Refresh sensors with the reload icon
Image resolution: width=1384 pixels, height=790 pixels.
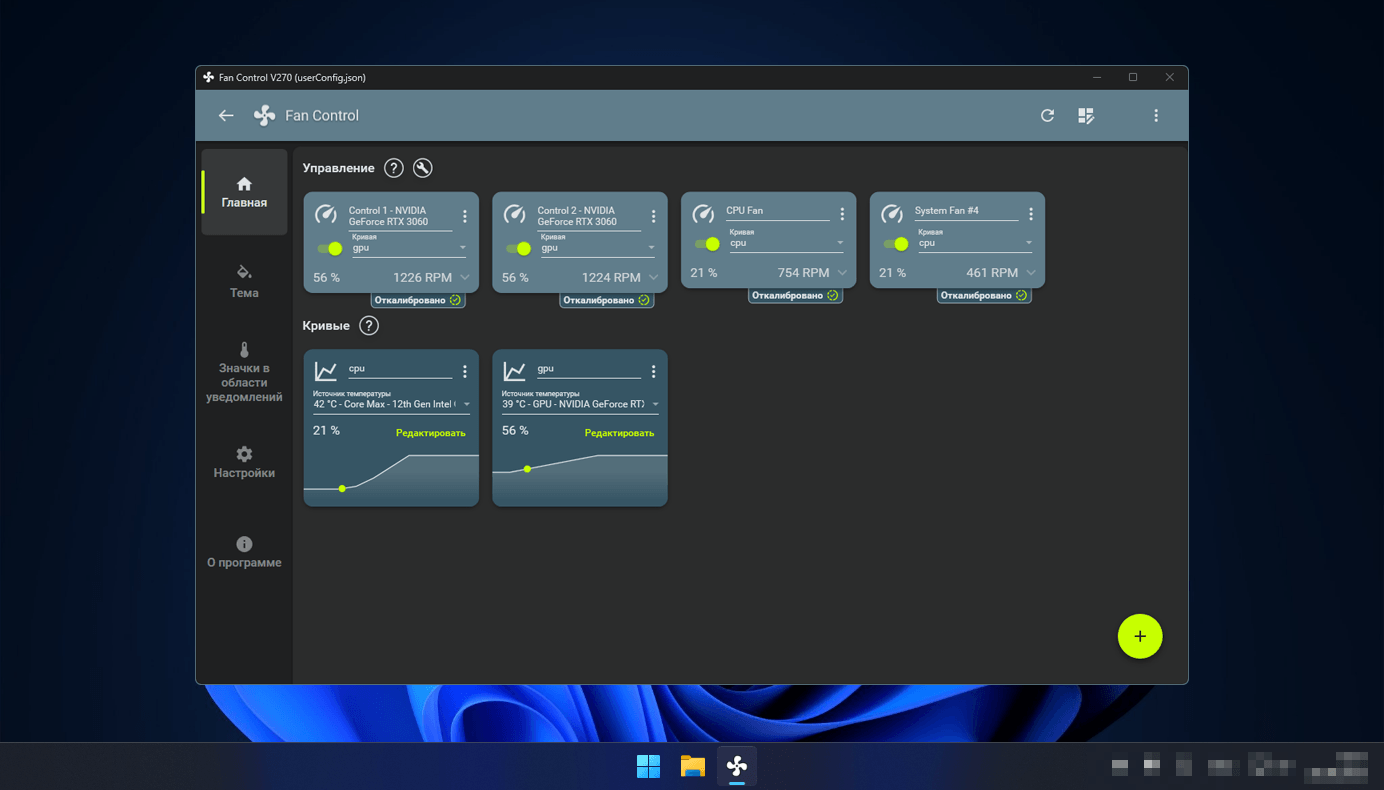pos(1047,115)
